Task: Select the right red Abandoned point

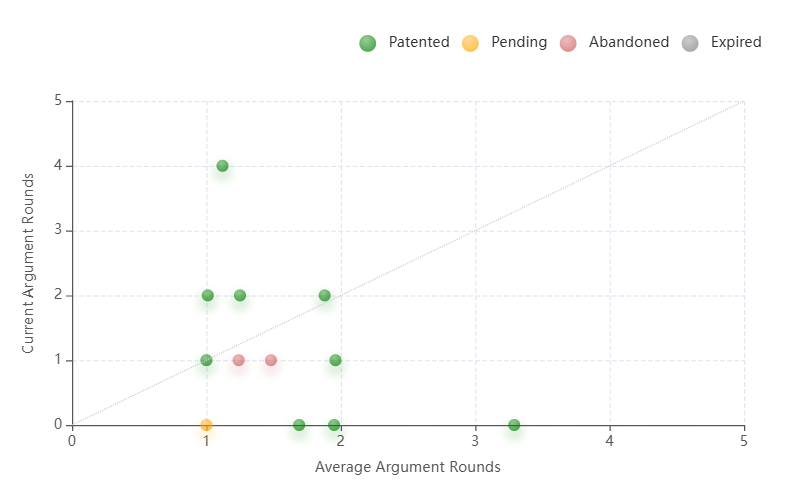Action: (x=271, y=360)
